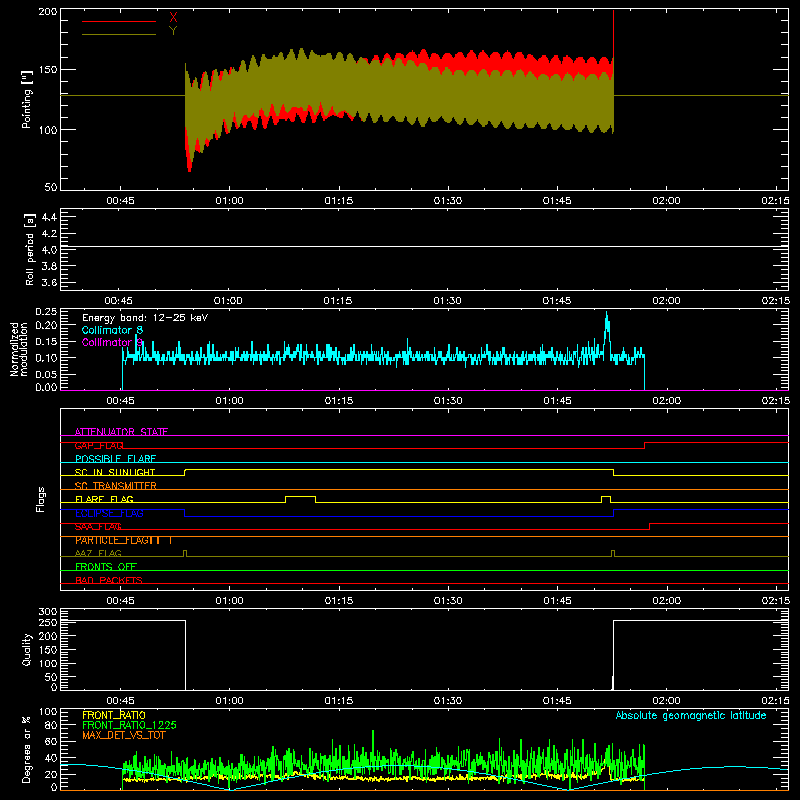Select the red X legend line sample
This screenshot has height=800, width=800.
pyautogui.click(x=119, y=21)
